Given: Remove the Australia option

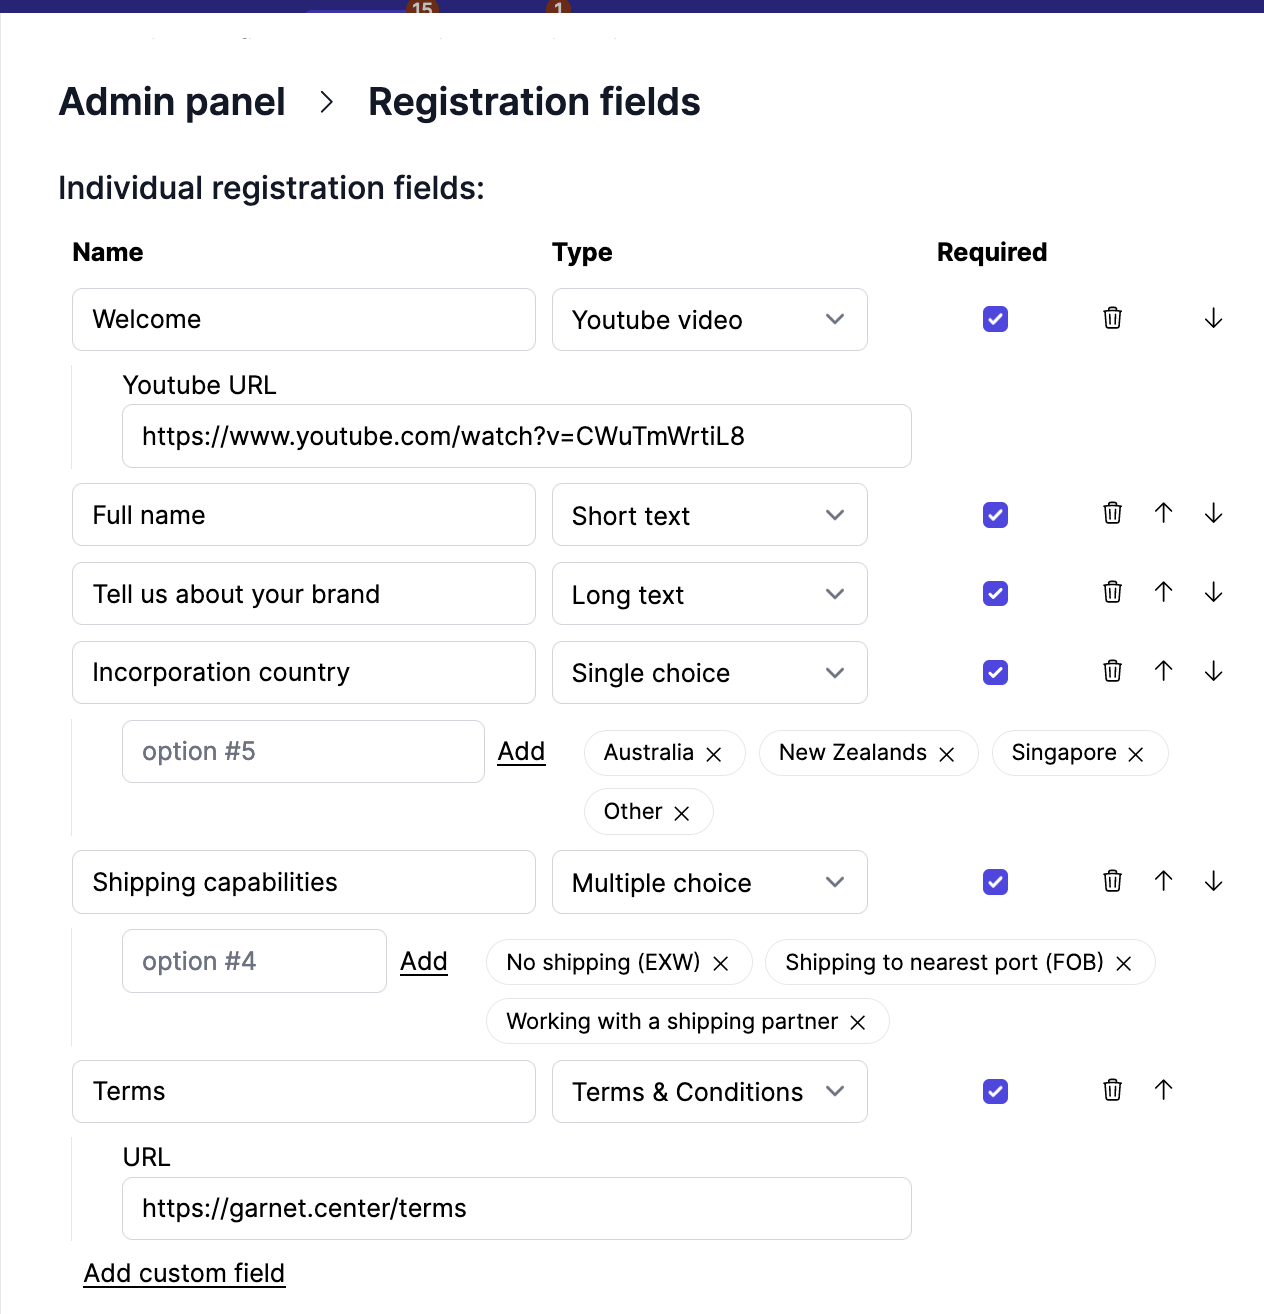Looking at the screenshot, I should pyautogui.click(x=715, y=753).
